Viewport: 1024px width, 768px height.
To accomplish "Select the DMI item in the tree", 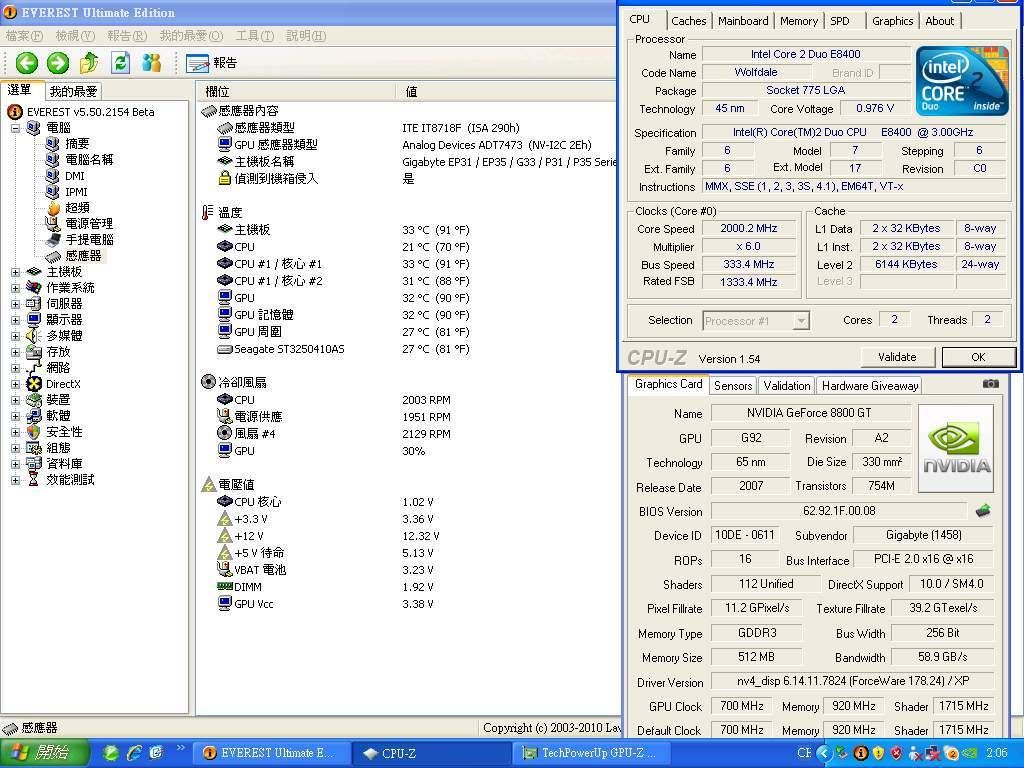I will [x=74, y=176].
